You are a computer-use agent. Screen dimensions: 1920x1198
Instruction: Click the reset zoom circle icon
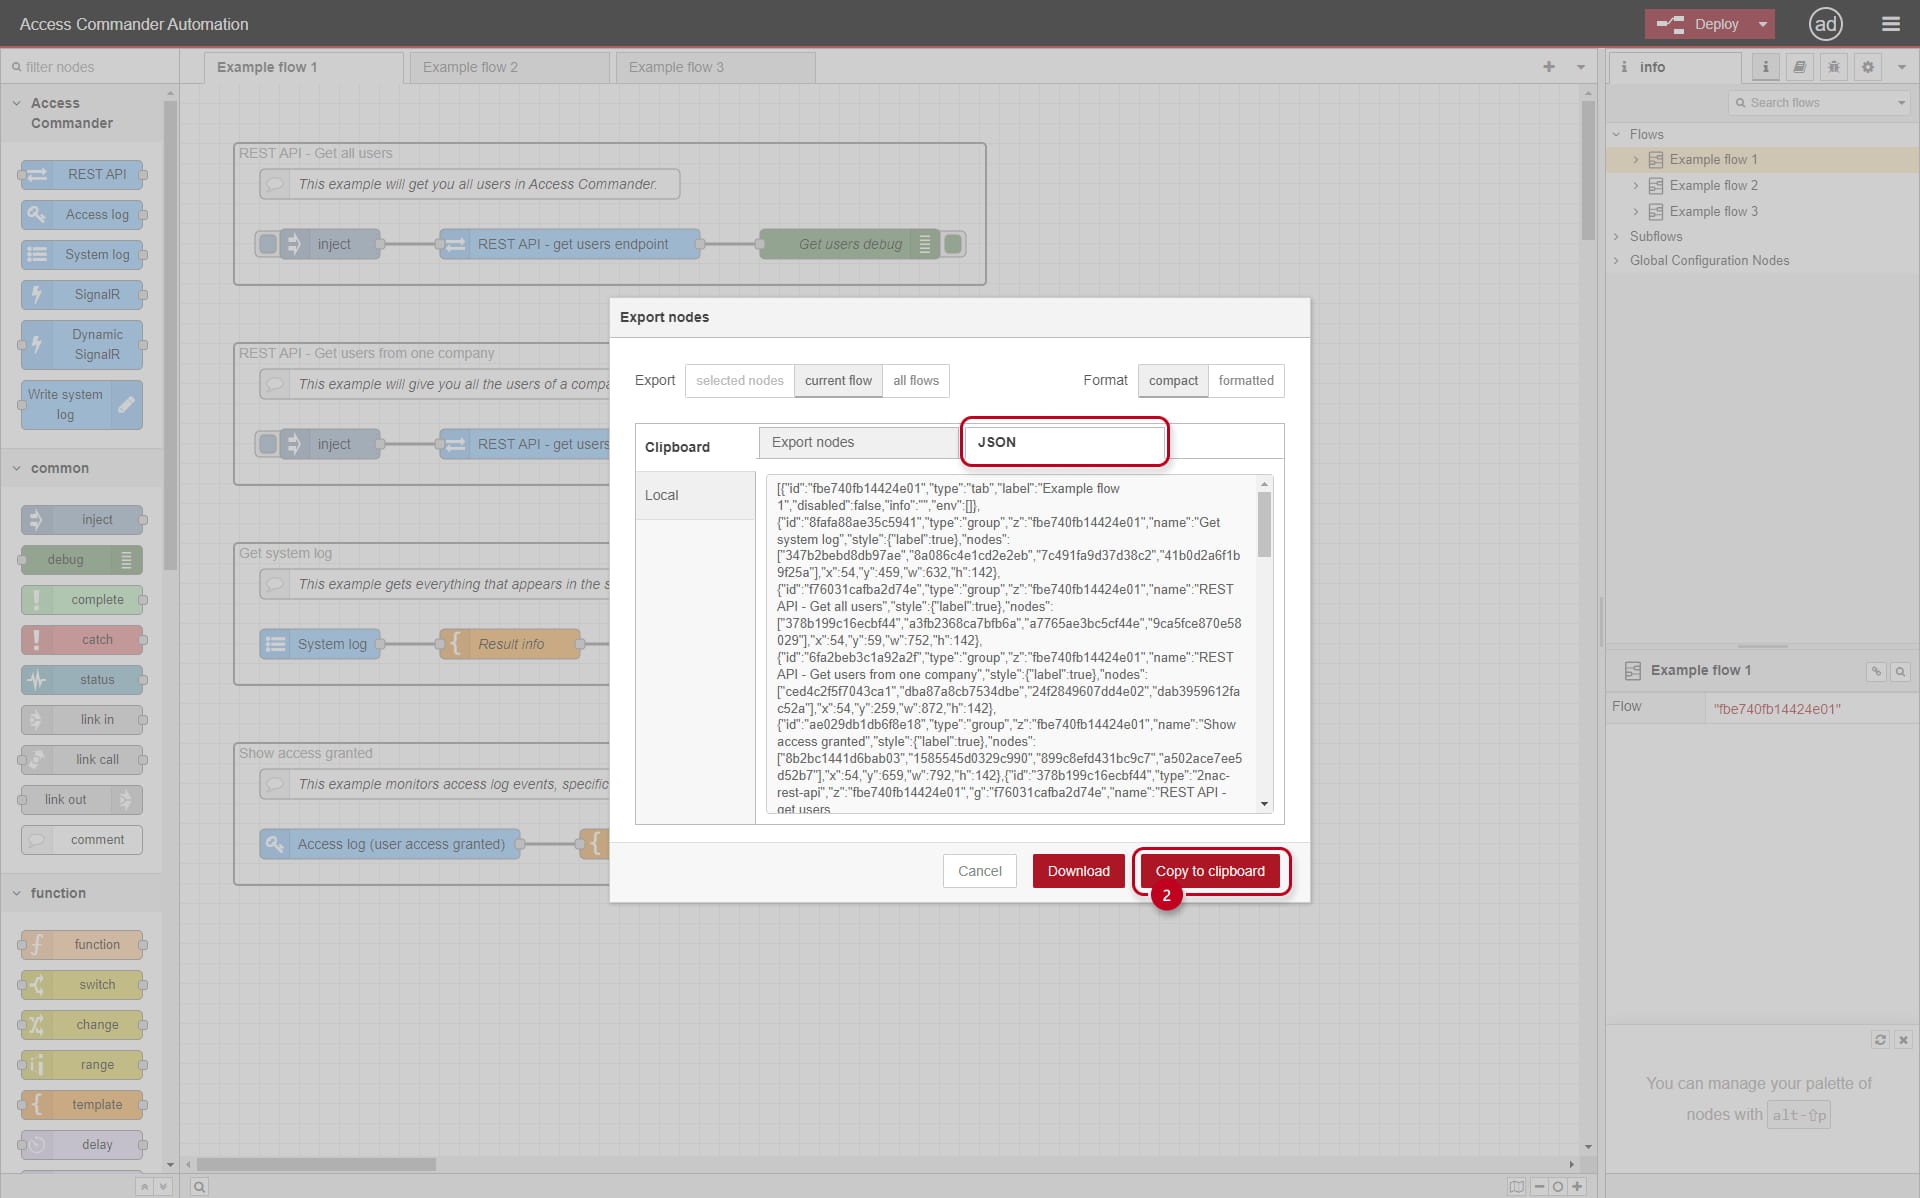click(x=1558, y=1187)
